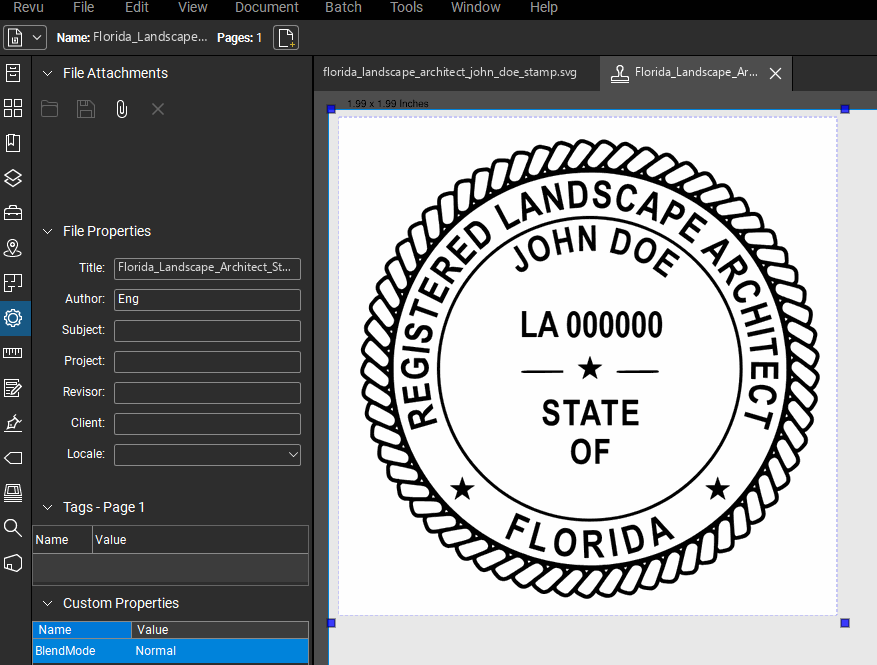Open the 3D Model Tree panel icon
Screen dimensions: 877x665
coord(13,563)
